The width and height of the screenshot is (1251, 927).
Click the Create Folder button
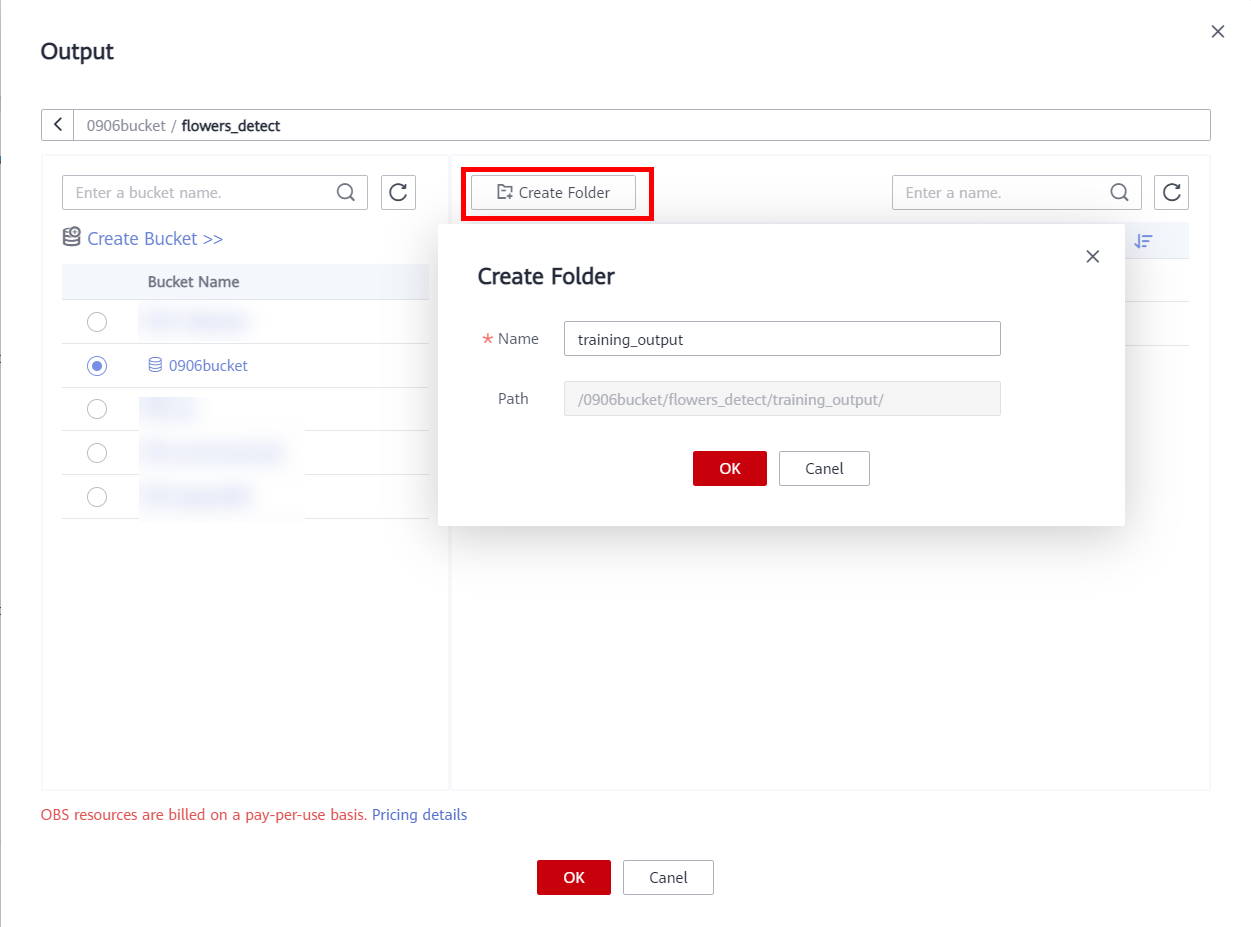click(x=553, y=193)
